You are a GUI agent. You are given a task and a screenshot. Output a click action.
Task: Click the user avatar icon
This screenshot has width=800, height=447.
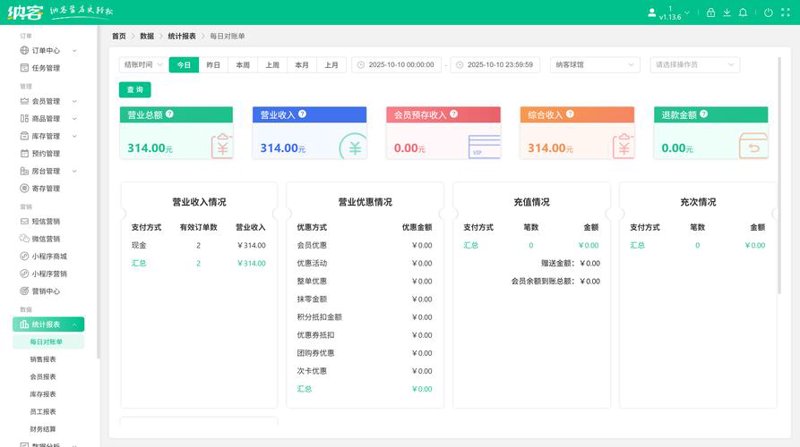652,13
